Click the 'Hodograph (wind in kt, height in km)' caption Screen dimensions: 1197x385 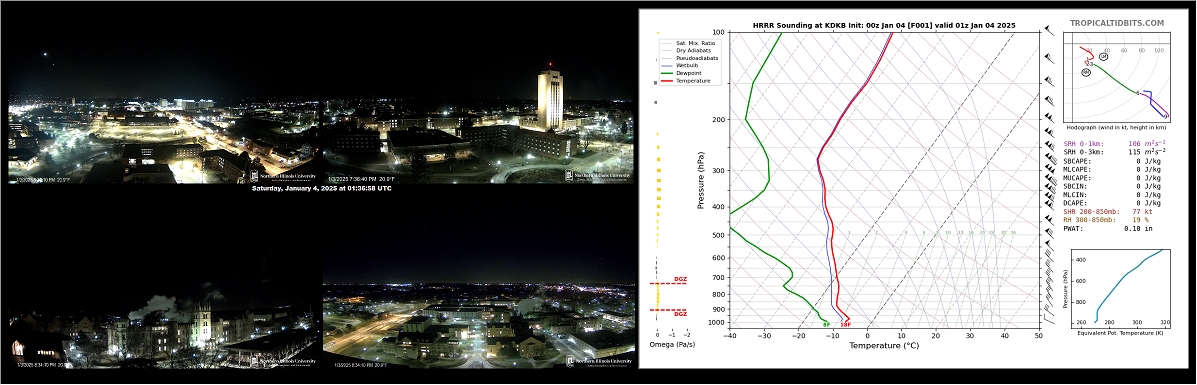tap(1116, 127)
